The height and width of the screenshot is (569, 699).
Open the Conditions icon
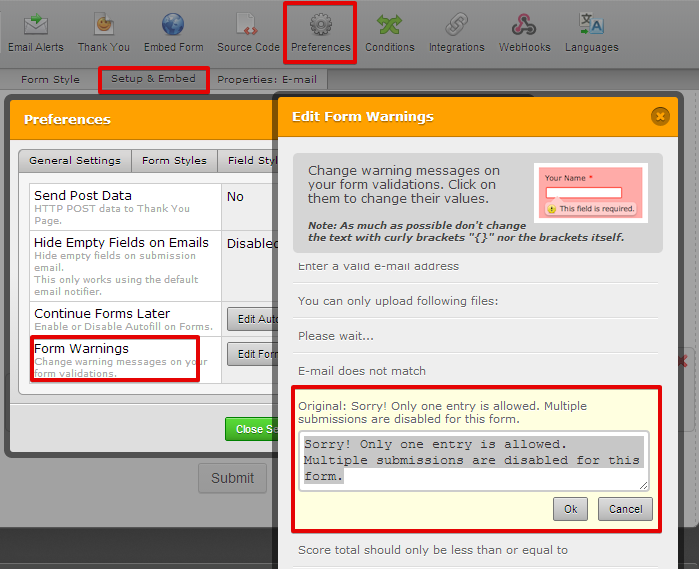(x=389, y=24)
